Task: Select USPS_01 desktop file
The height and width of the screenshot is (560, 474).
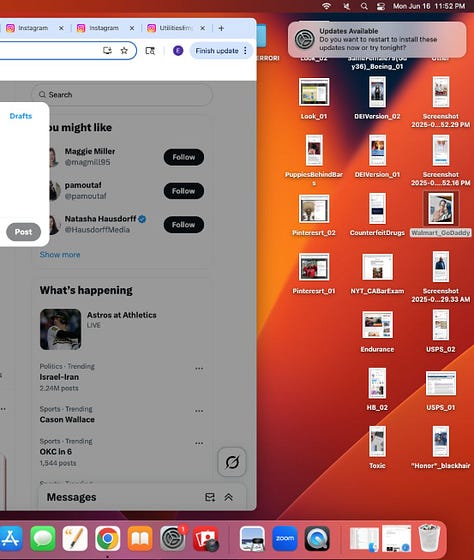Action: 440,390
